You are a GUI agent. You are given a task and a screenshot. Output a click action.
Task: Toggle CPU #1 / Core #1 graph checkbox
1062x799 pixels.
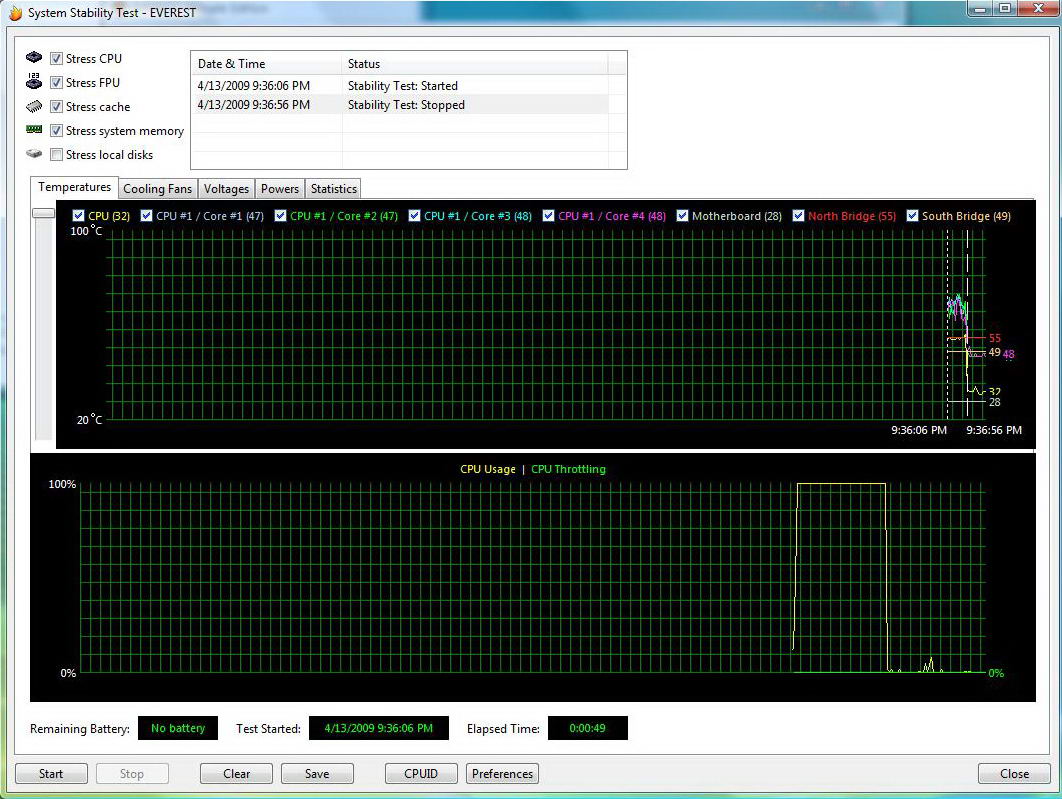tap(146, 215)
